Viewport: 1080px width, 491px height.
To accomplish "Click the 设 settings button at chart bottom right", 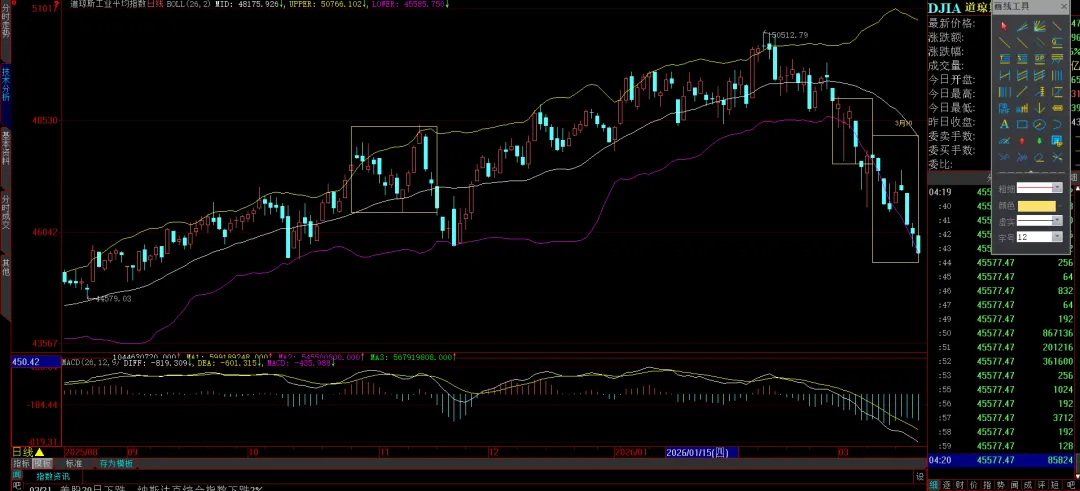I will pos(920,477).
